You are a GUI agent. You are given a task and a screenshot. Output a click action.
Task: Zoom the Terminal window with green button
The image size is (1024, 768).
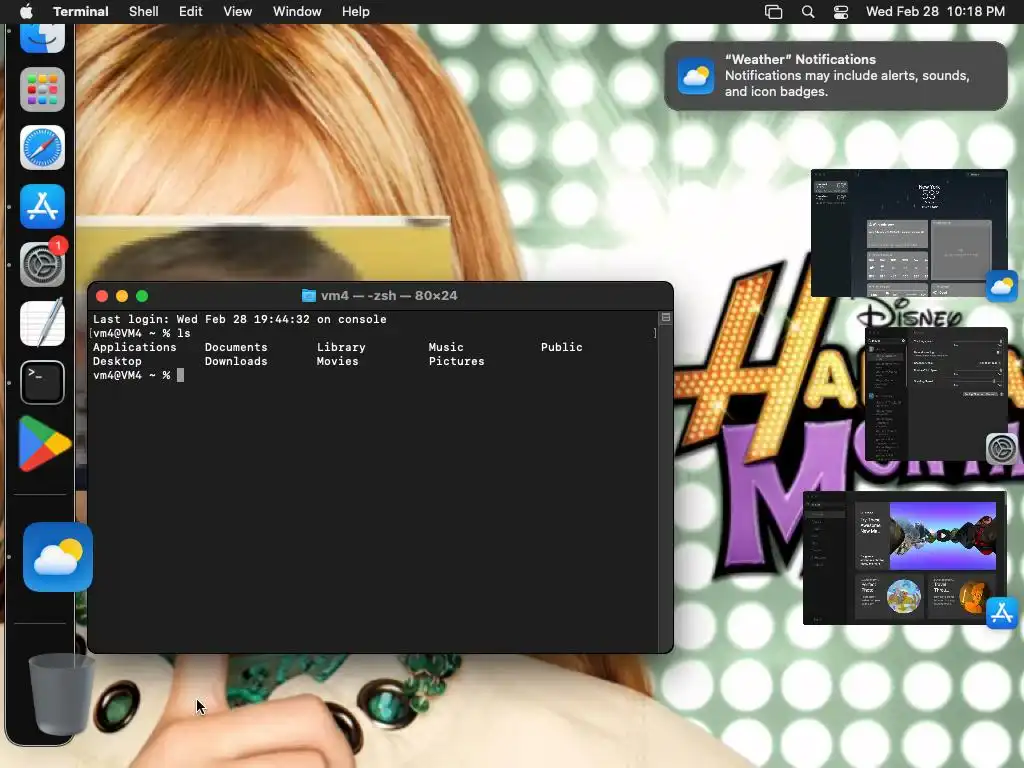tap(142, 296)
